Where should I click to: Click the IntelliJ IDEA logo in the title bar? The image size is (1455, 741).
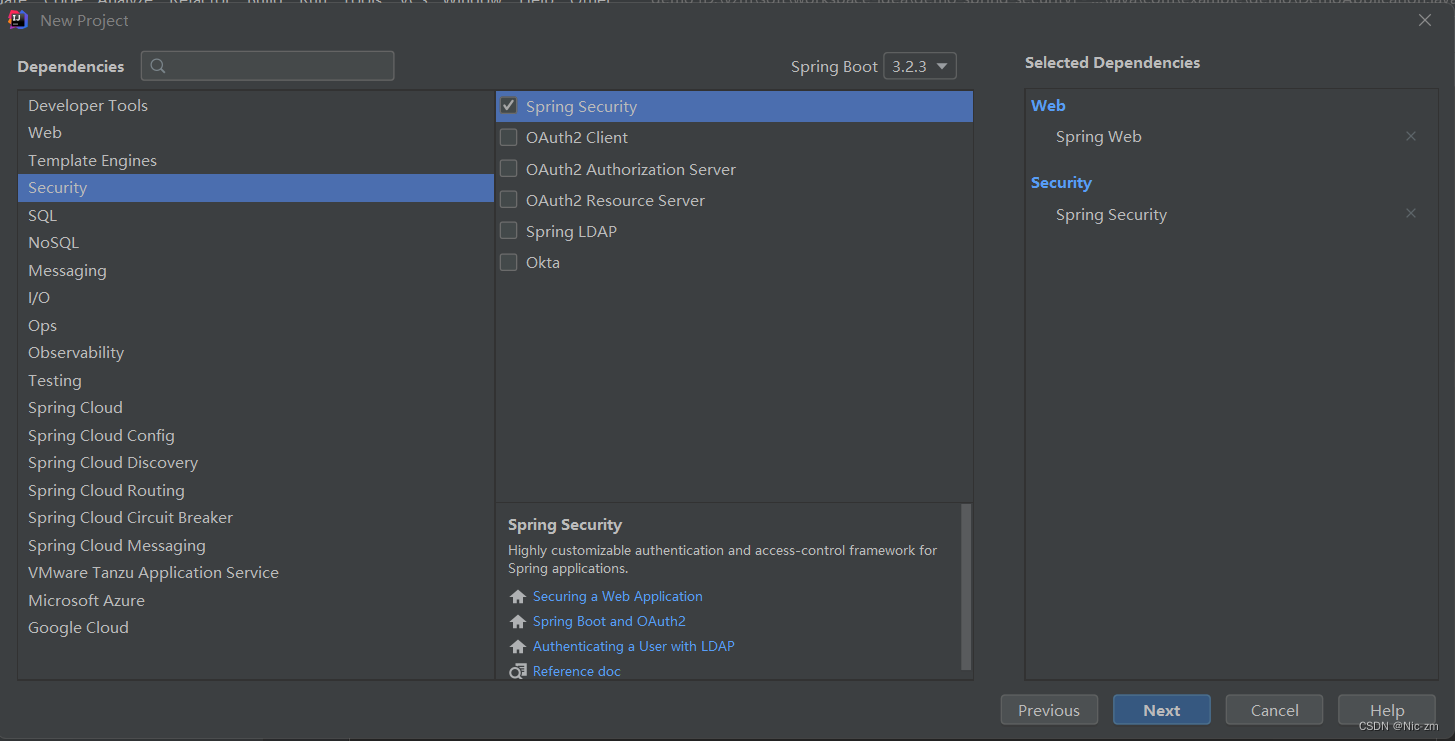click(x=17, y=19)
